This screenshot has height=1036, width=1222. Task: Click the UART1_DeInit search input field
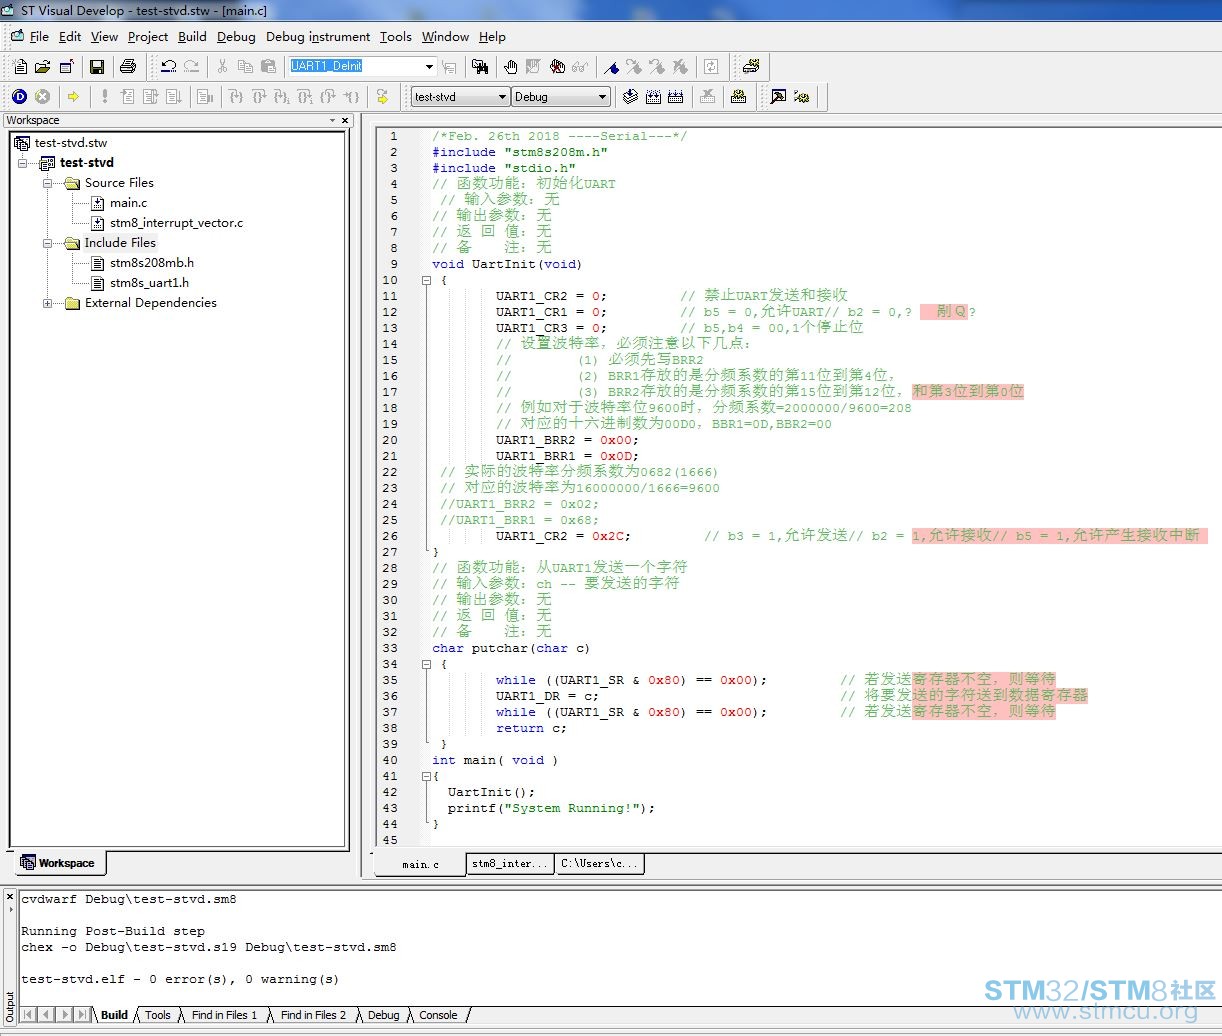pyautogui.click(x=355, y=67)
